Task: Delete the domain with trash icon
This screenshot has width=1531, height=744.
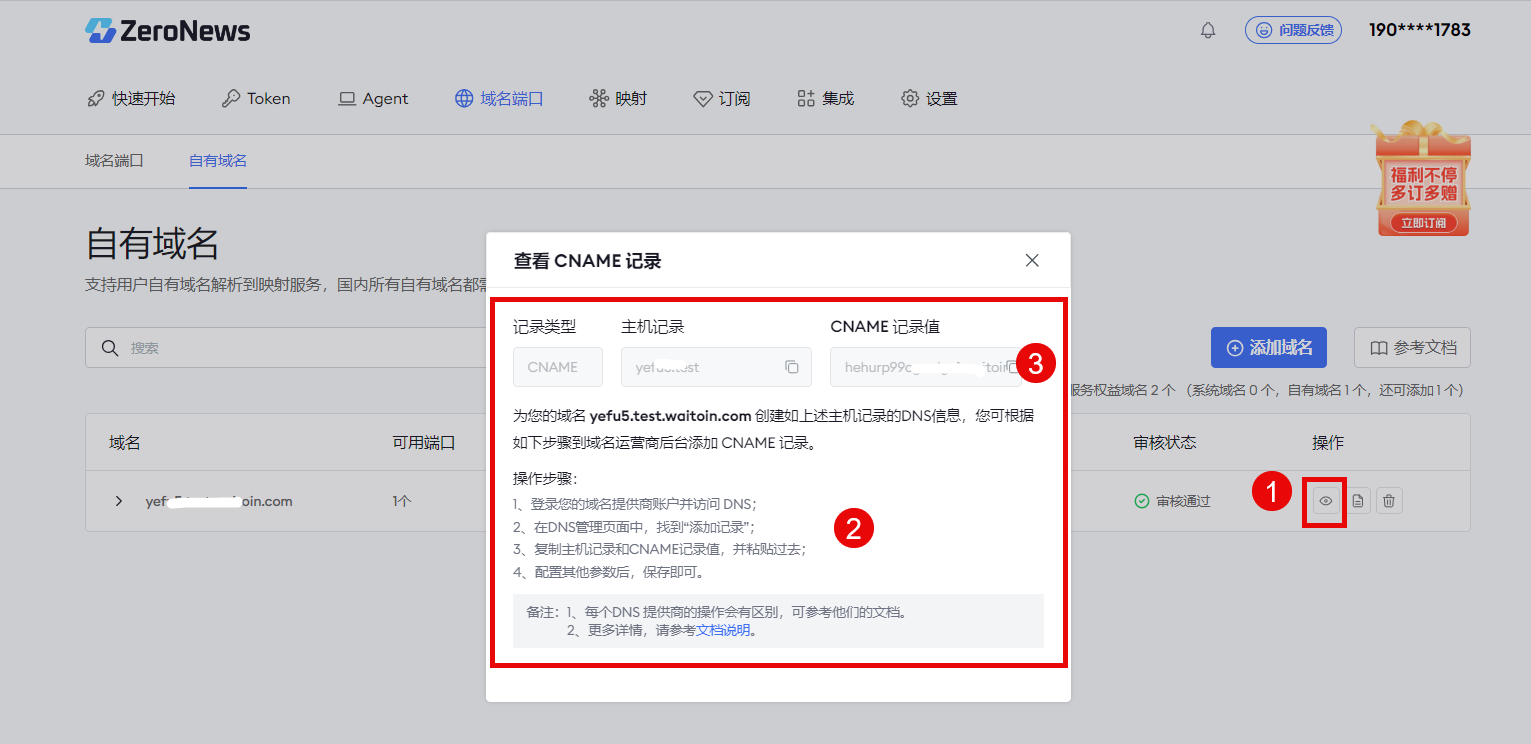Action: tap(1389, 501)
